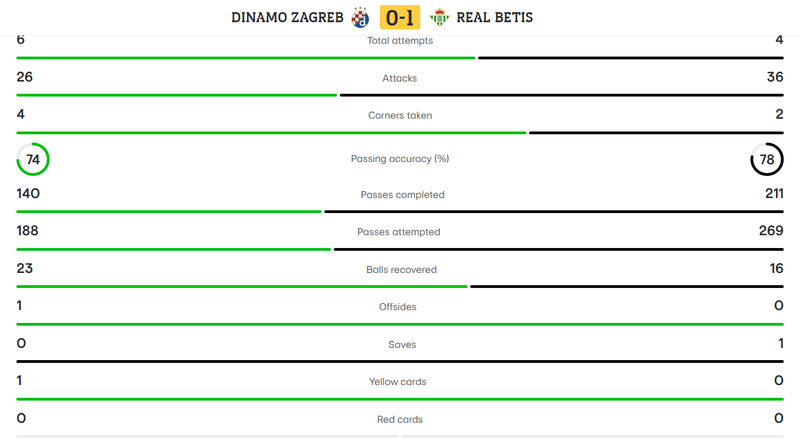Click the black 78 passing accuracy circle
800x440 pixels.
point(767,159)
